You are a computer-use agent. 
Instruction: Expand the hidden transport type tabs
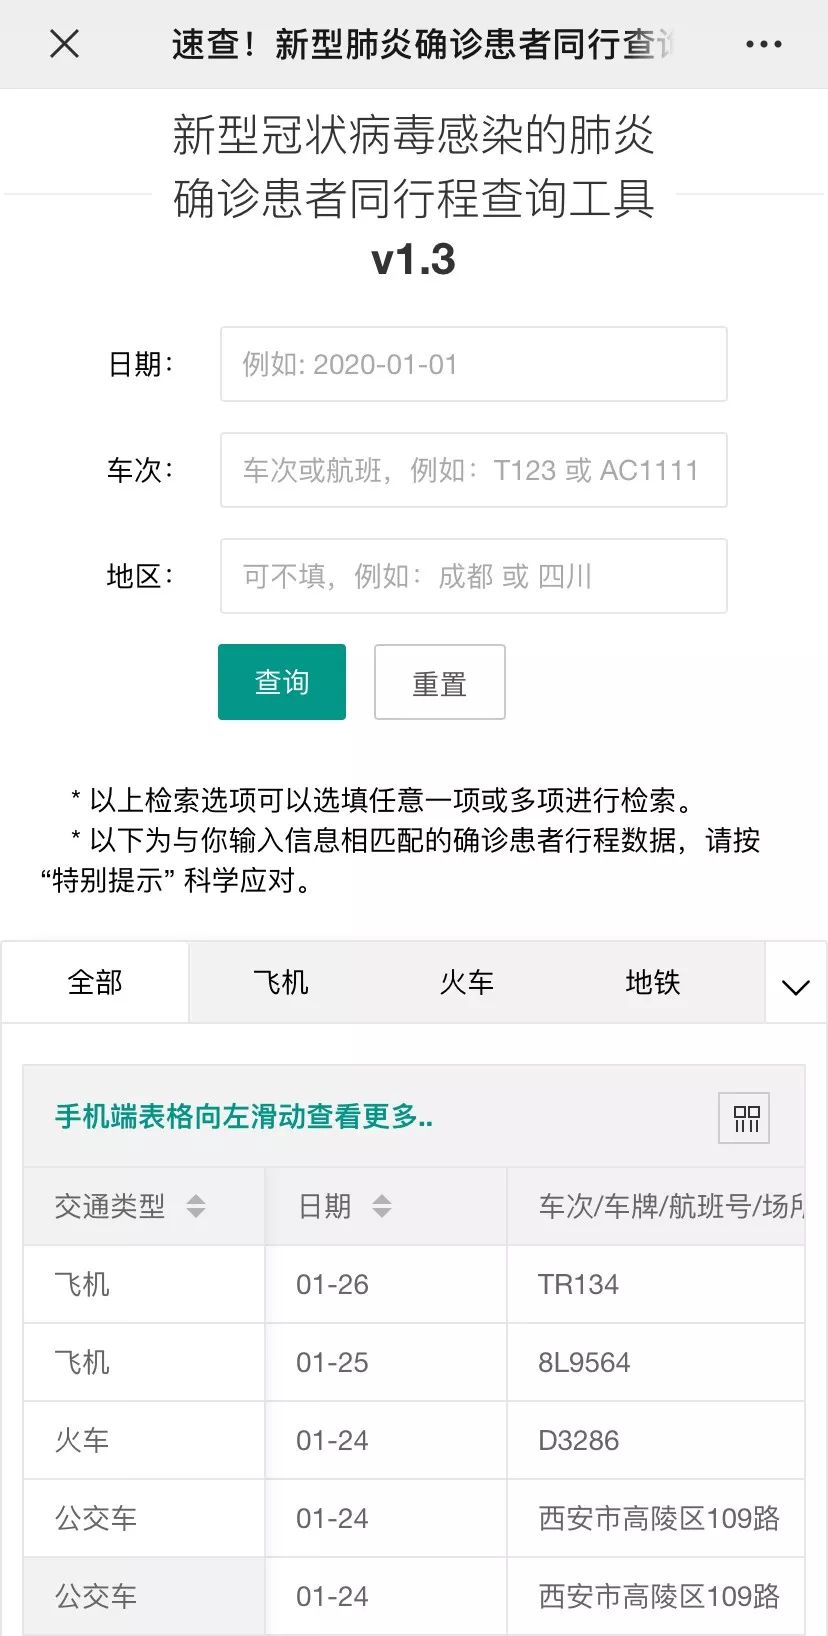795,988
